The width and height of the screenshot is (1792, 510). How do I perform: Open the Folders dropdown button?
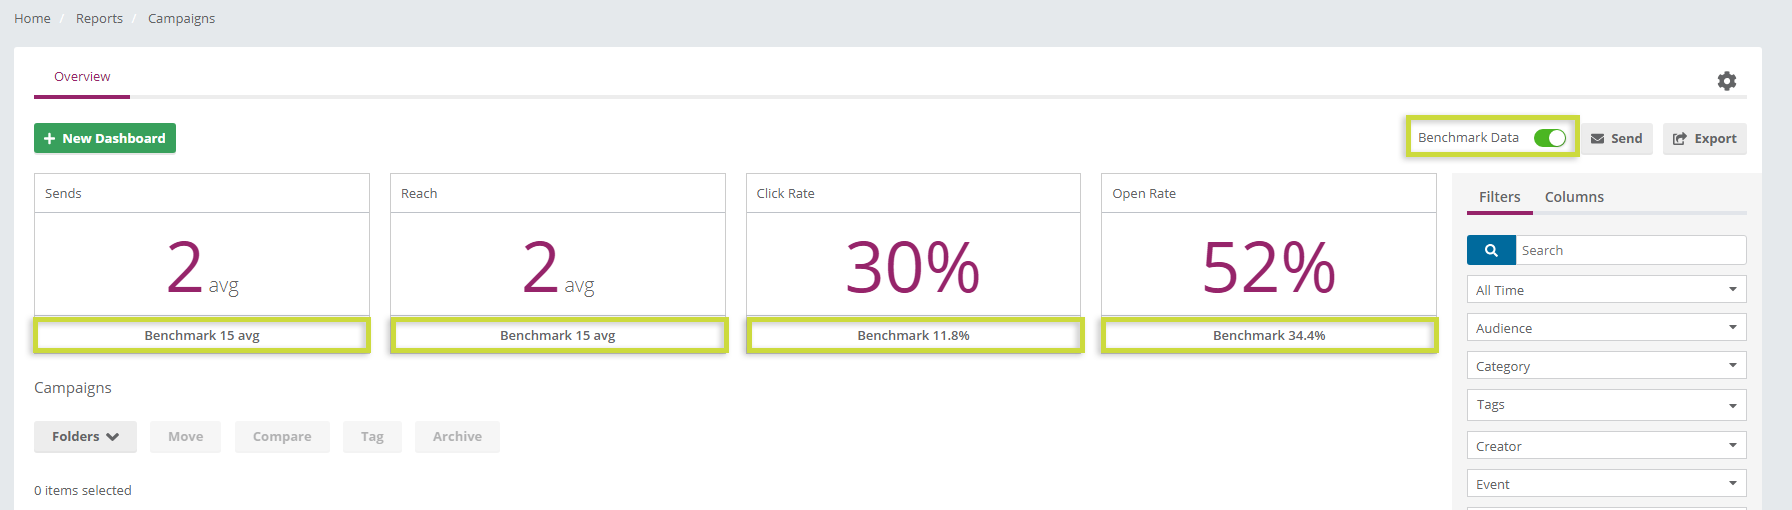(x=85, y=437)
